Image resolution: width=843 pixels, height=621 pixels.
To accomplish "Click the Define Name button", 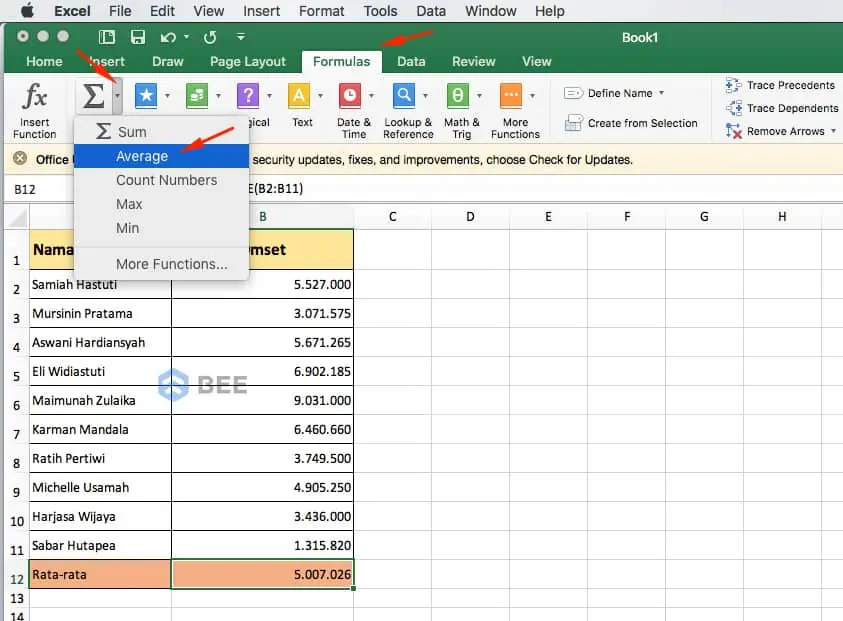I will point(608,93).
